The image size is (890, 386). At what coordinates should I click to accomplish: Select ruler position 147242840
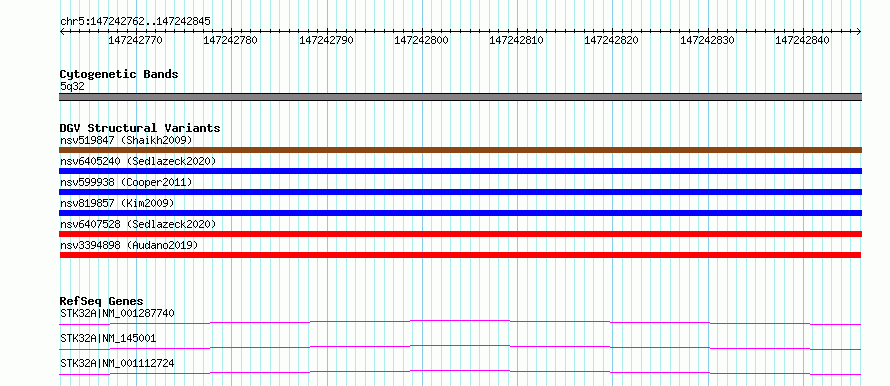[802, 40]
